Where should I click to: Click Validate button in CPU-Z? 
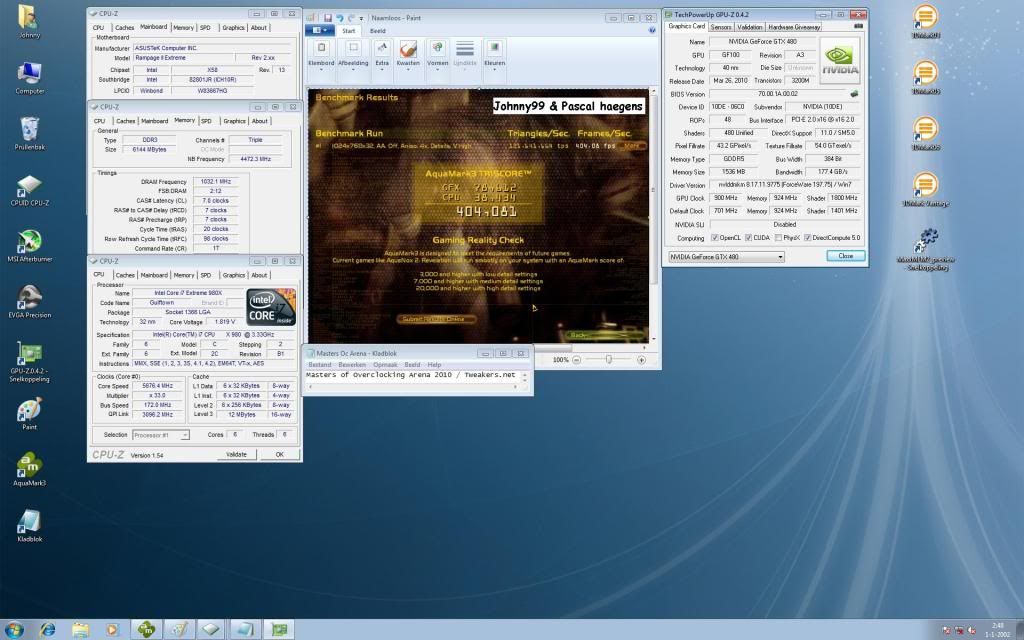[236, 455]
